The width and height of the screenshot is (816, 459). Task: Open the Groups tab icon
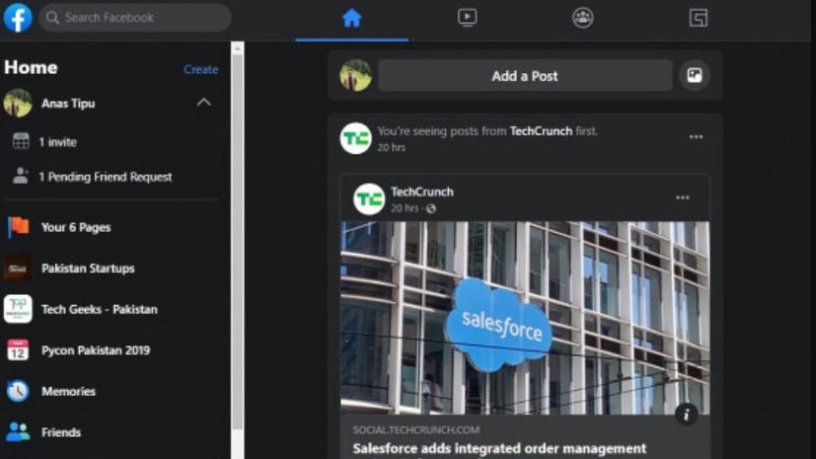(x=583, y=18)
